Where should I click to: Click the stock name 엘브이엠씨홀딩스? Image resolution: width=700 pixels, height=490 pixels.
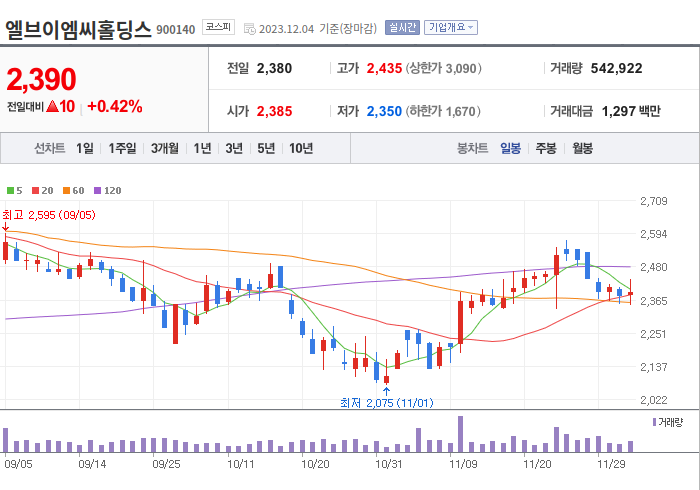click(x=79, y=29)
